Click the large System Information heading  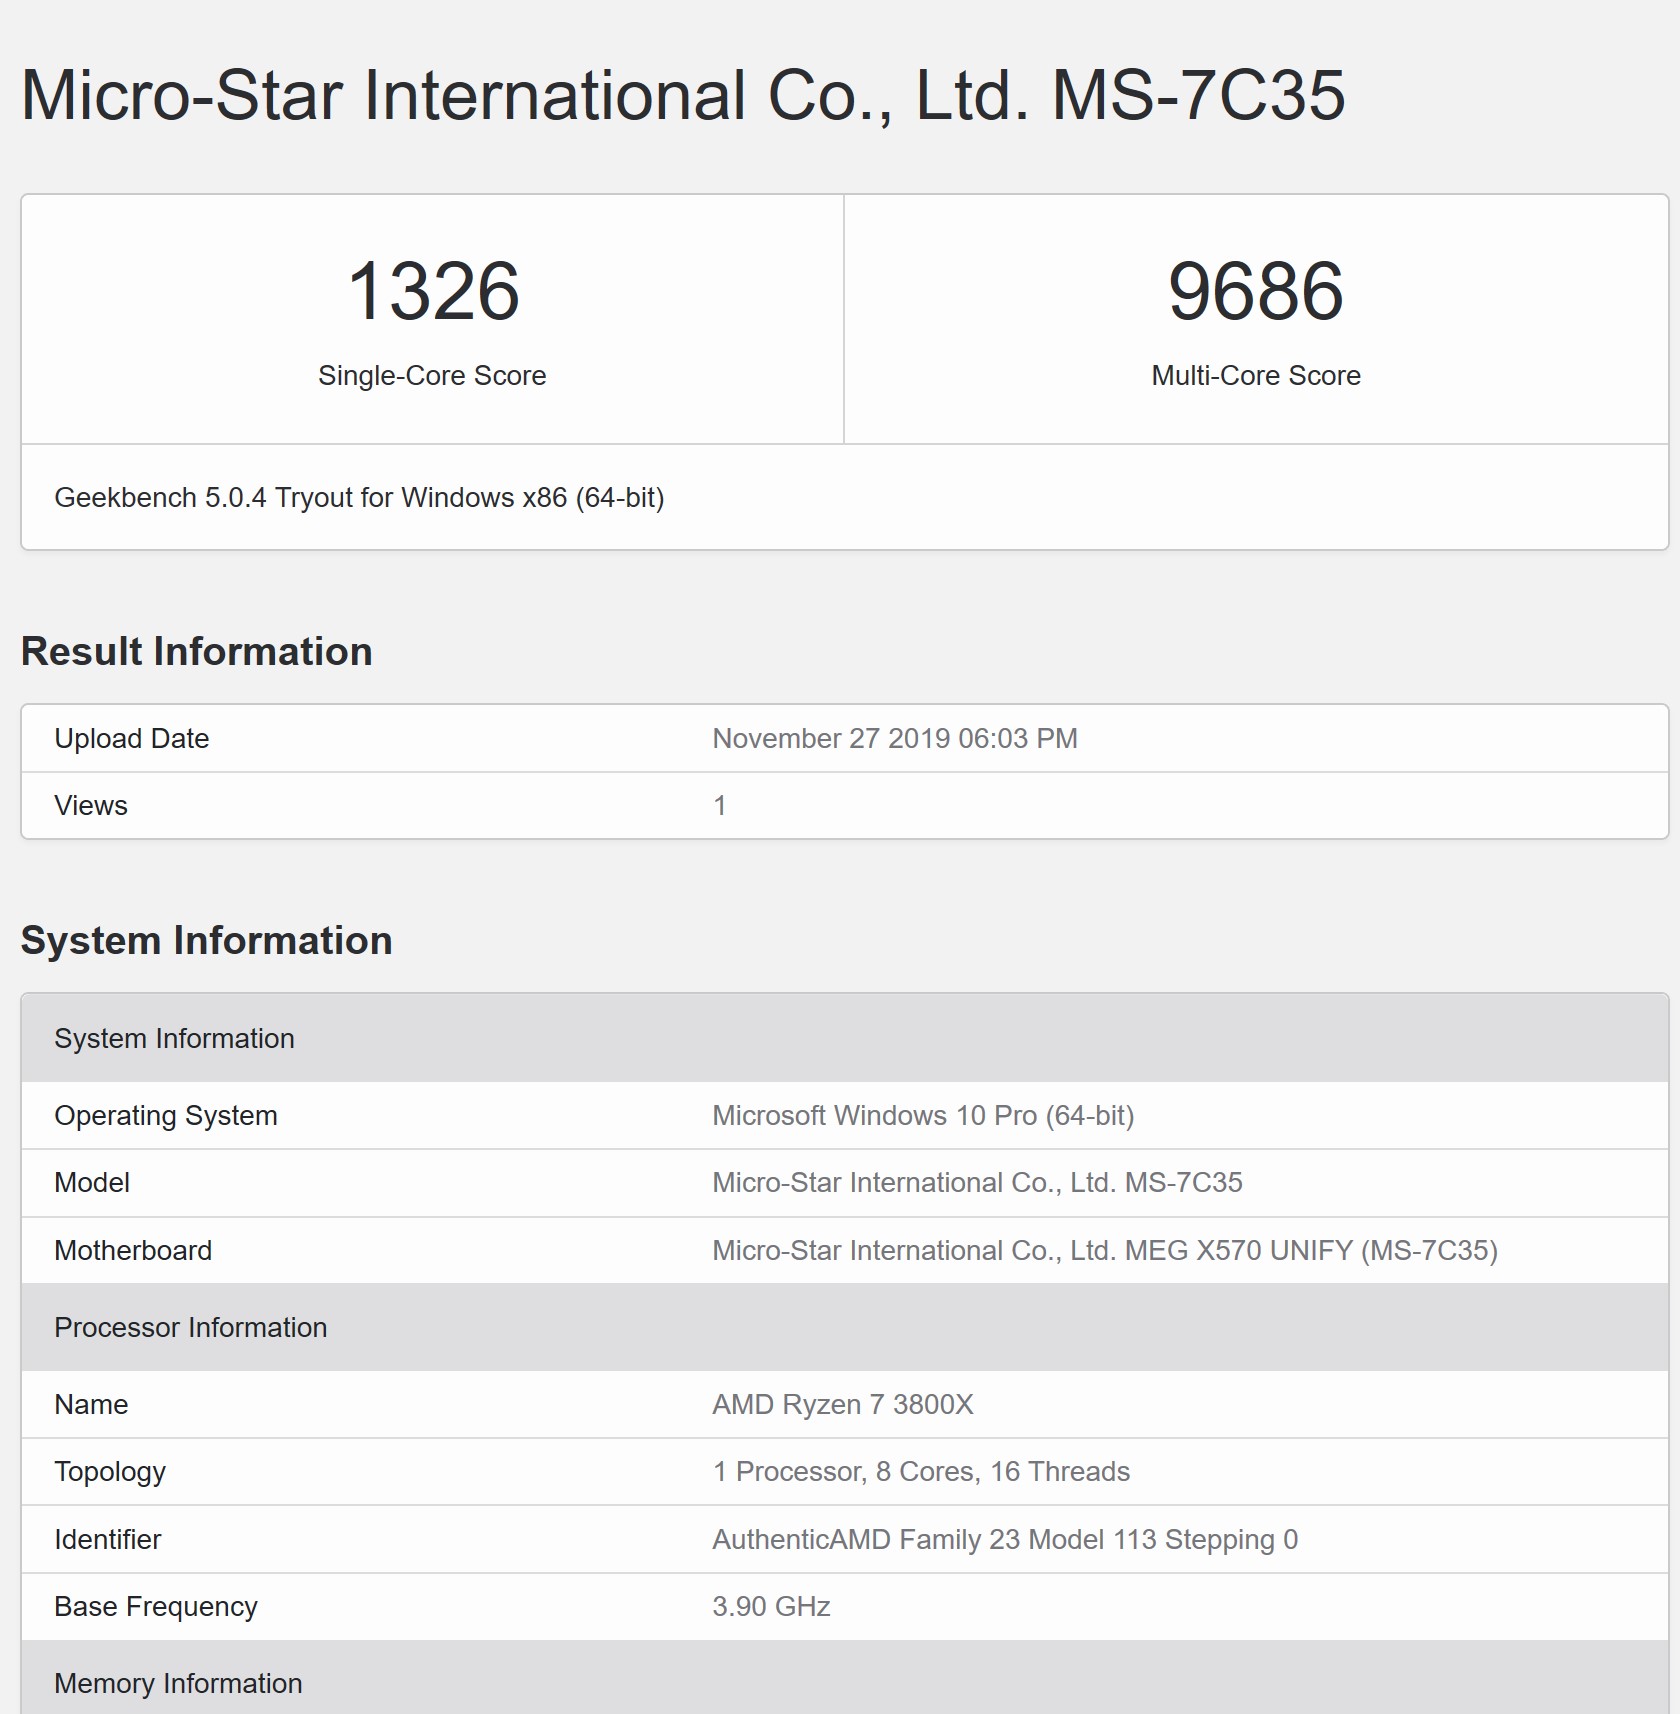(207, 941)
